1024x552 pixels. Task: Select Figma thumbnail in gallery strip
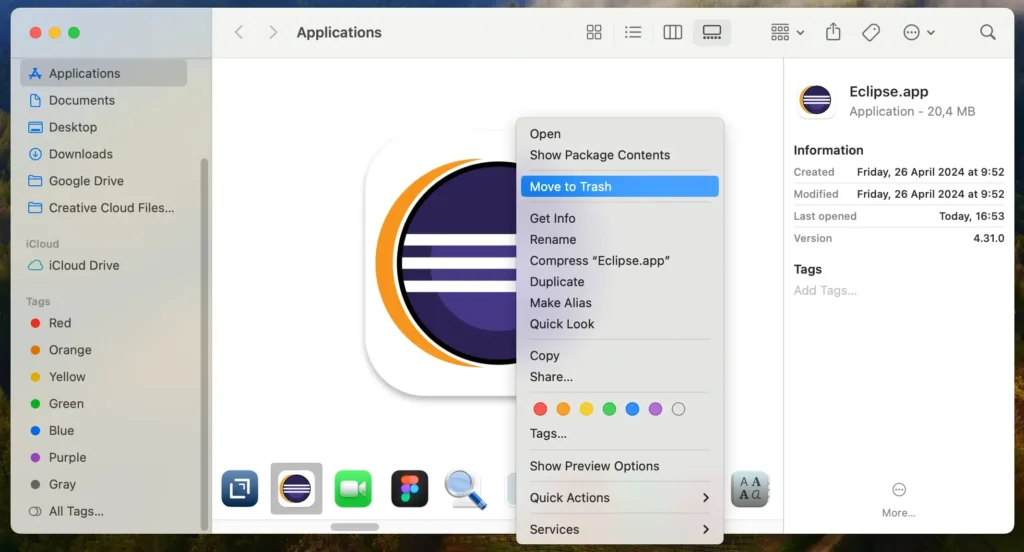[x=409, y=489]
